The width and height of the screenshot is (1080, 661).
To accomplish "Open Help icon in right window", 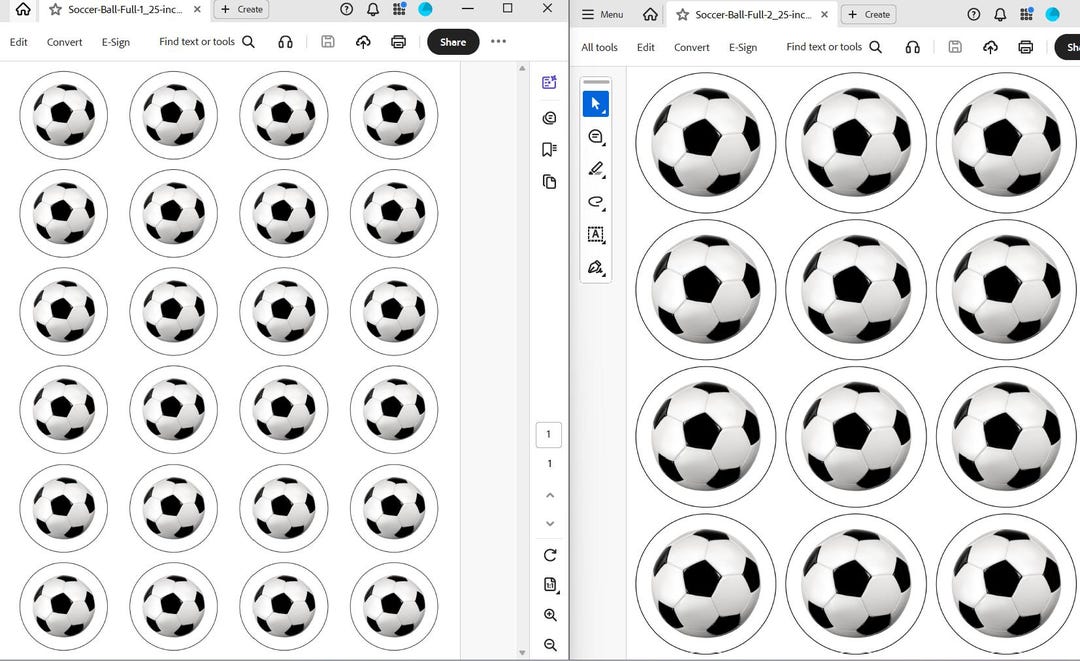I will (x=974, y=14).
